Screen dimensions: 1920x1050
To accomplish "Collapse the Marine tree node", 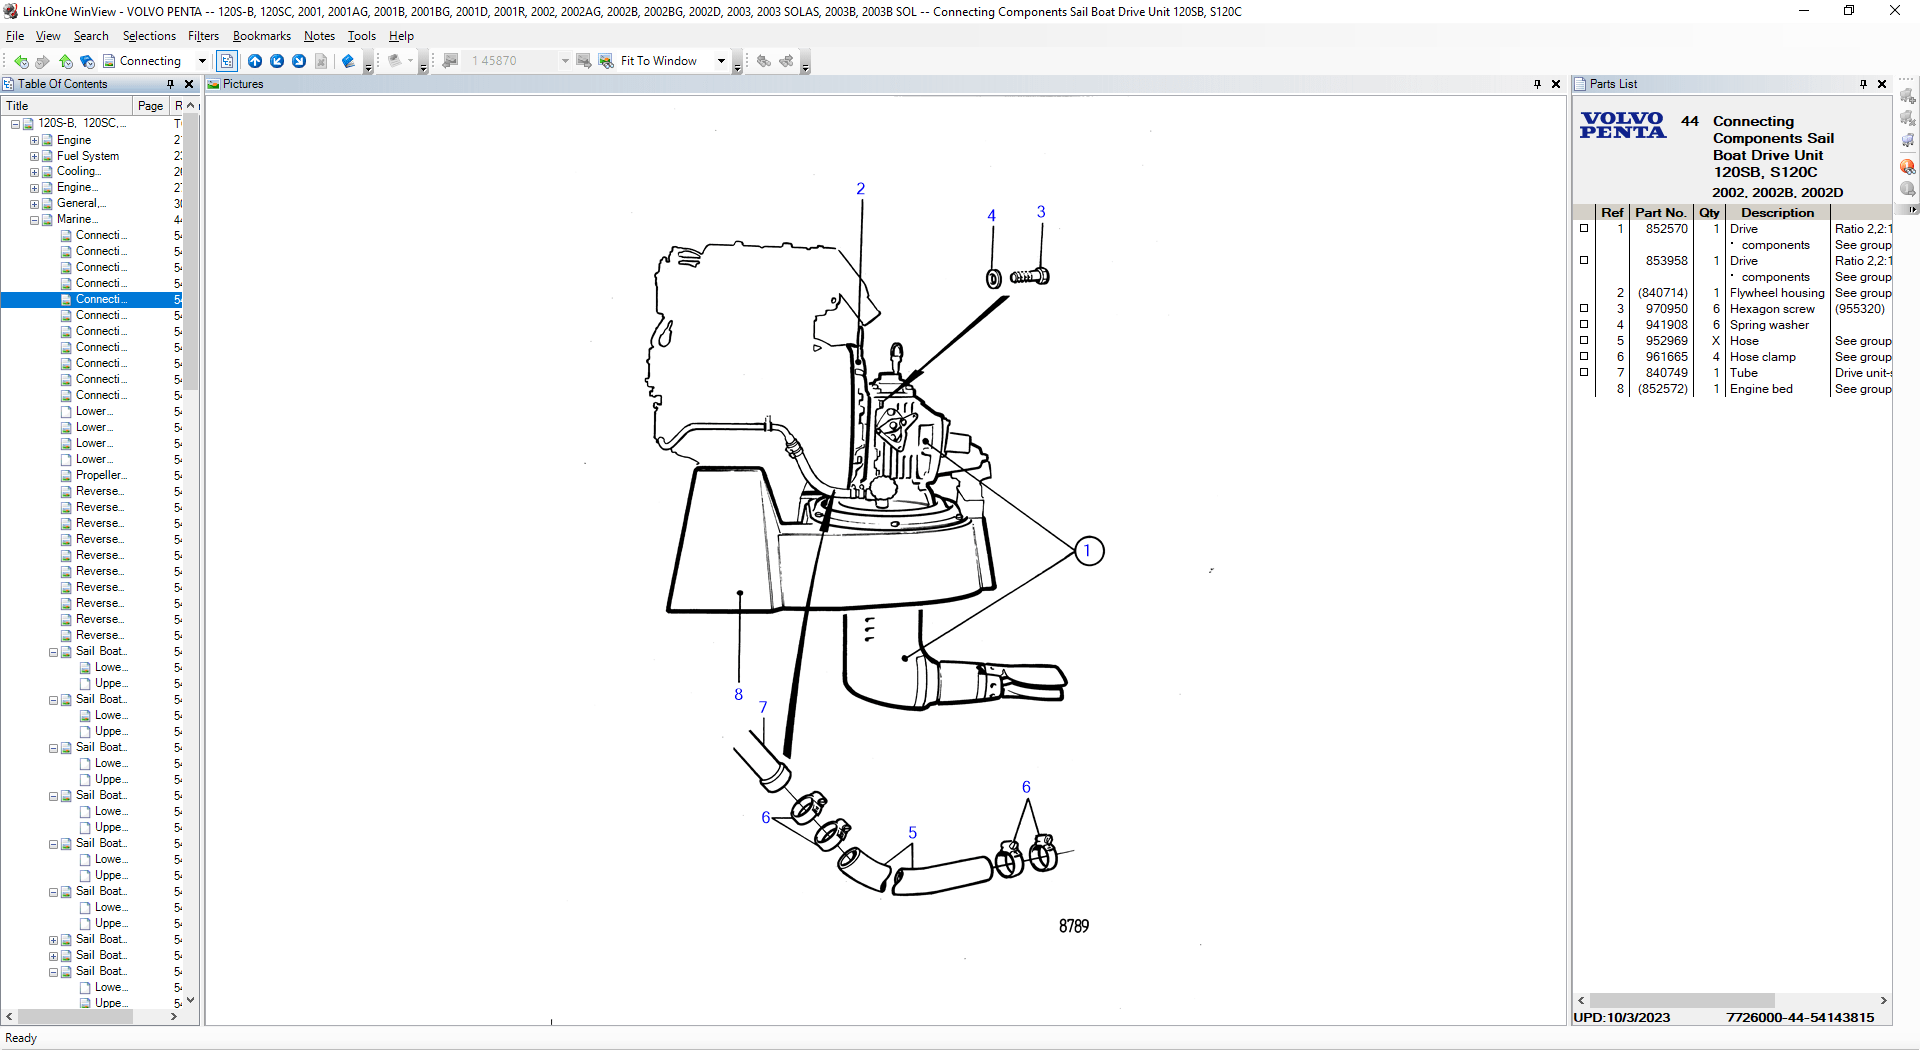I will 34,220.
